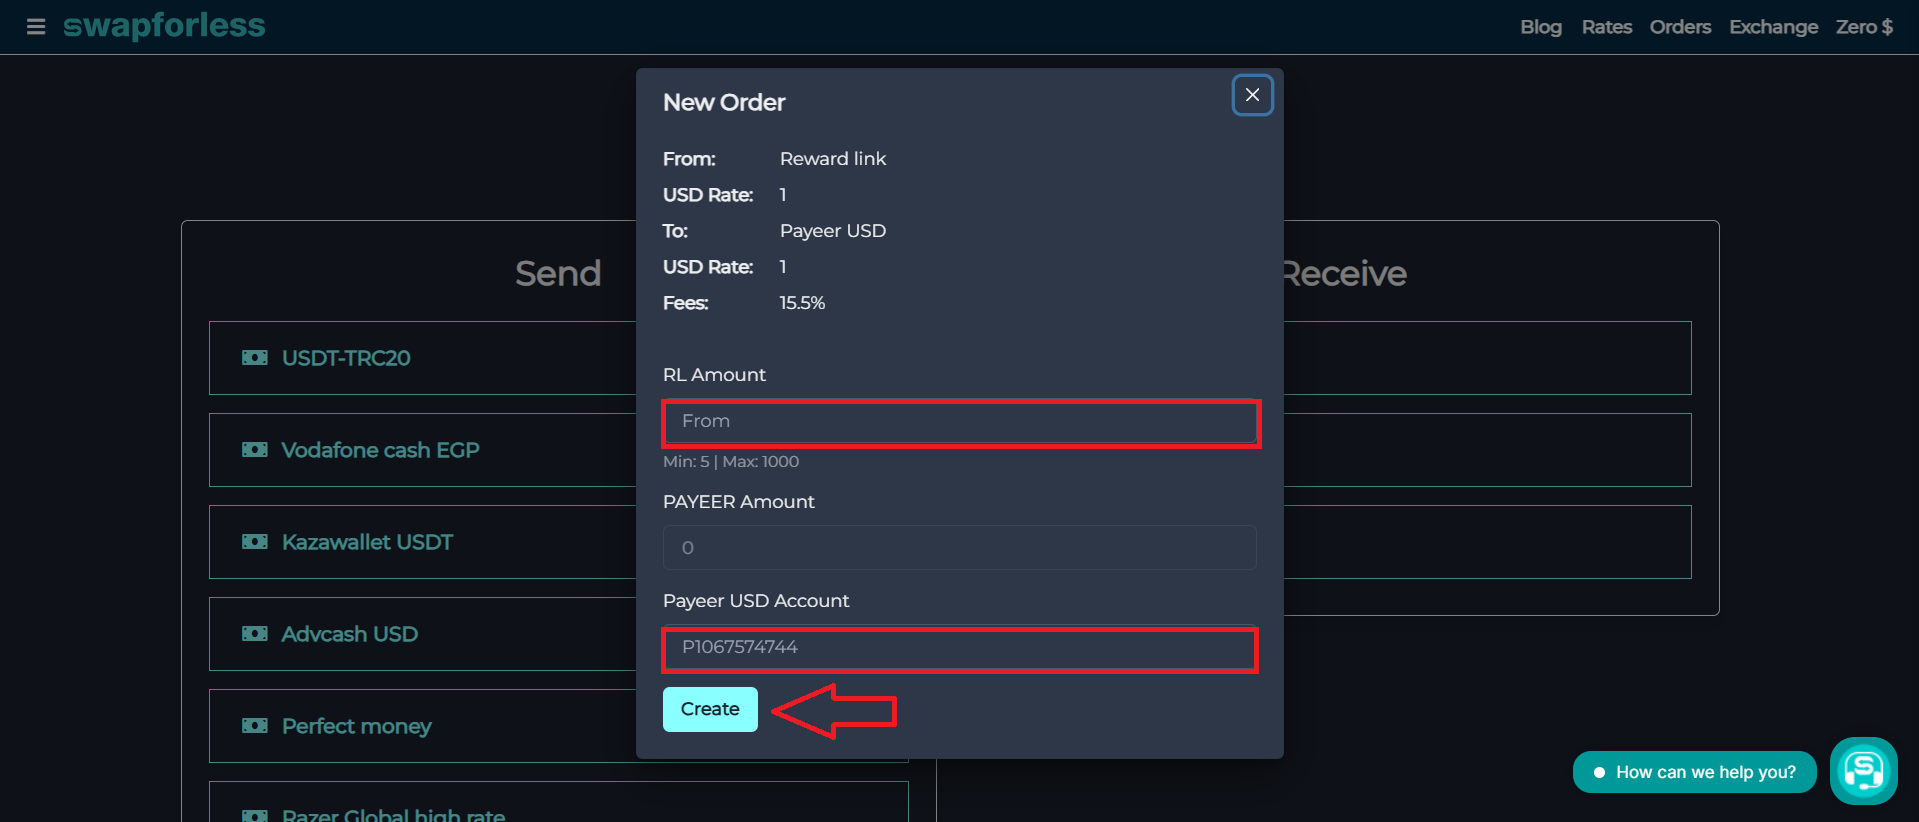Click the Send section heading
This screenshot has height=822, width=1919.
(558, 274)
